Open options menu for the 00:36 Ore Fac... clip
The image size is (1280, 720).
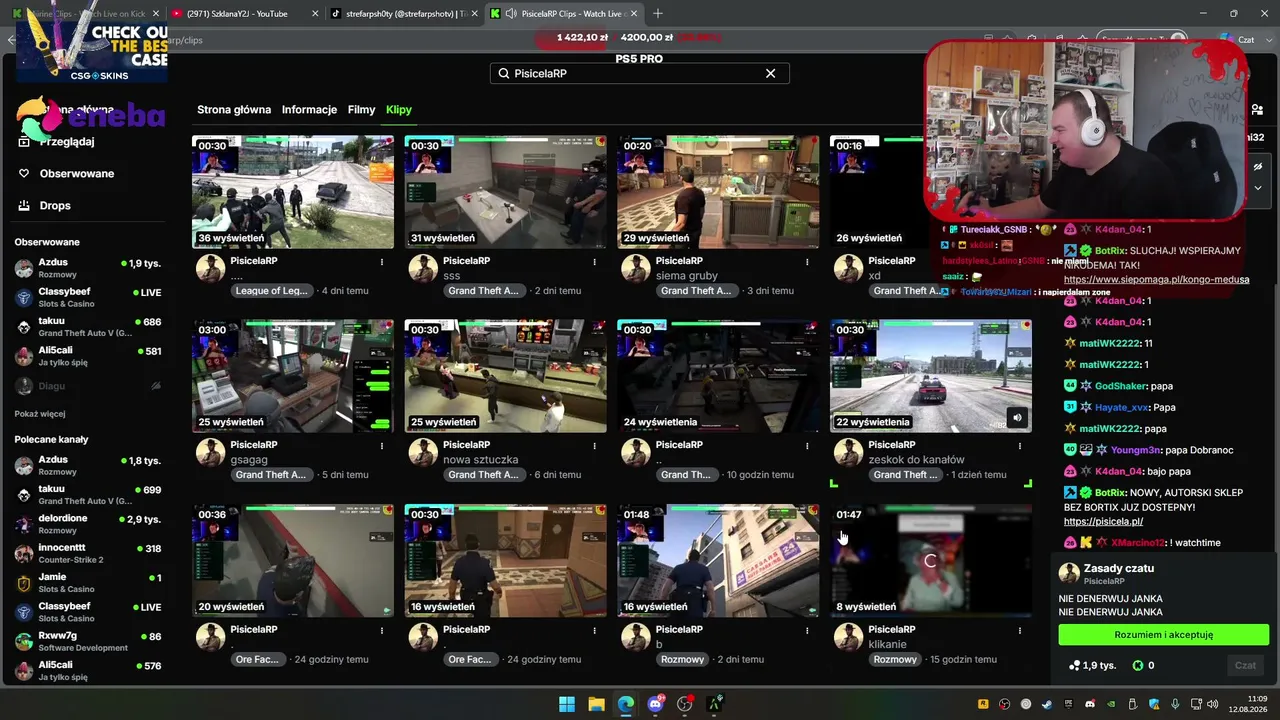click(382, 630)
